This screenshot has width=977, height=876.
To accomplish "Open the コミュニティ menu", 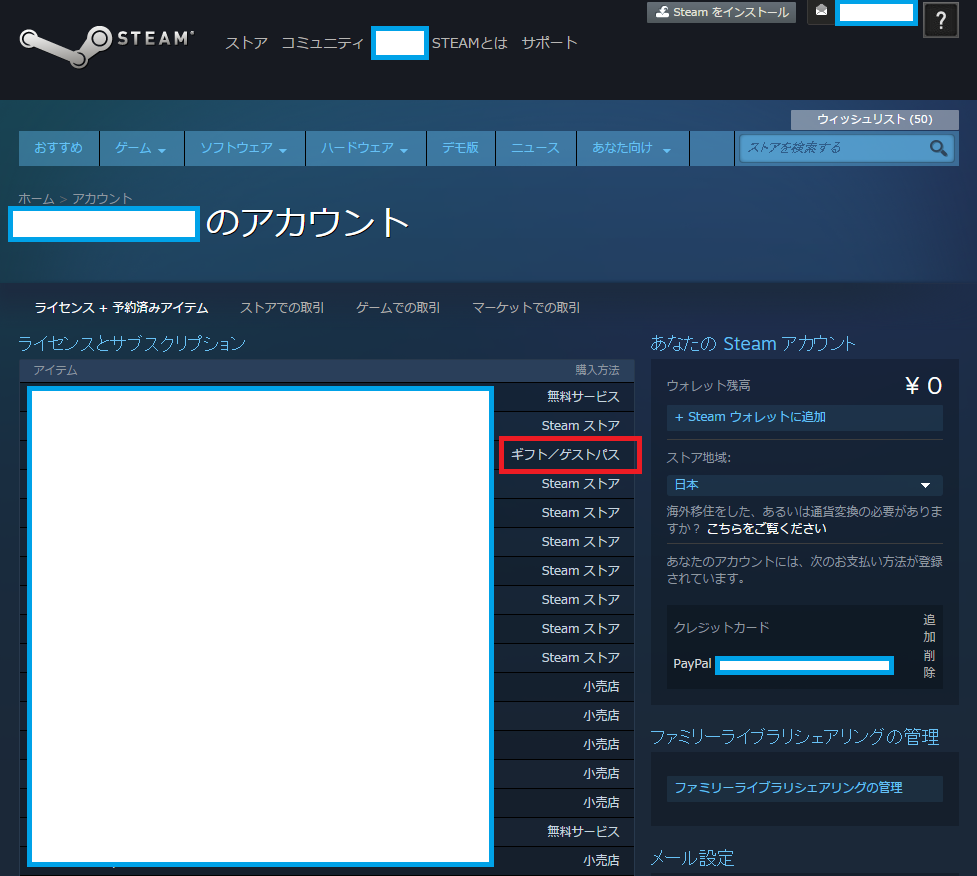I will 322,43.
